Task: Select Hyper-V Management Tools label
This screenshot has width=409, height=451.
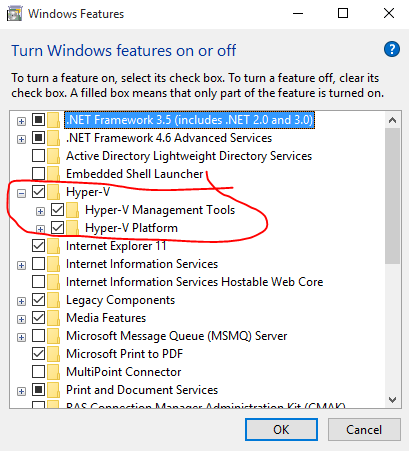Action: [x=160, y=210]
